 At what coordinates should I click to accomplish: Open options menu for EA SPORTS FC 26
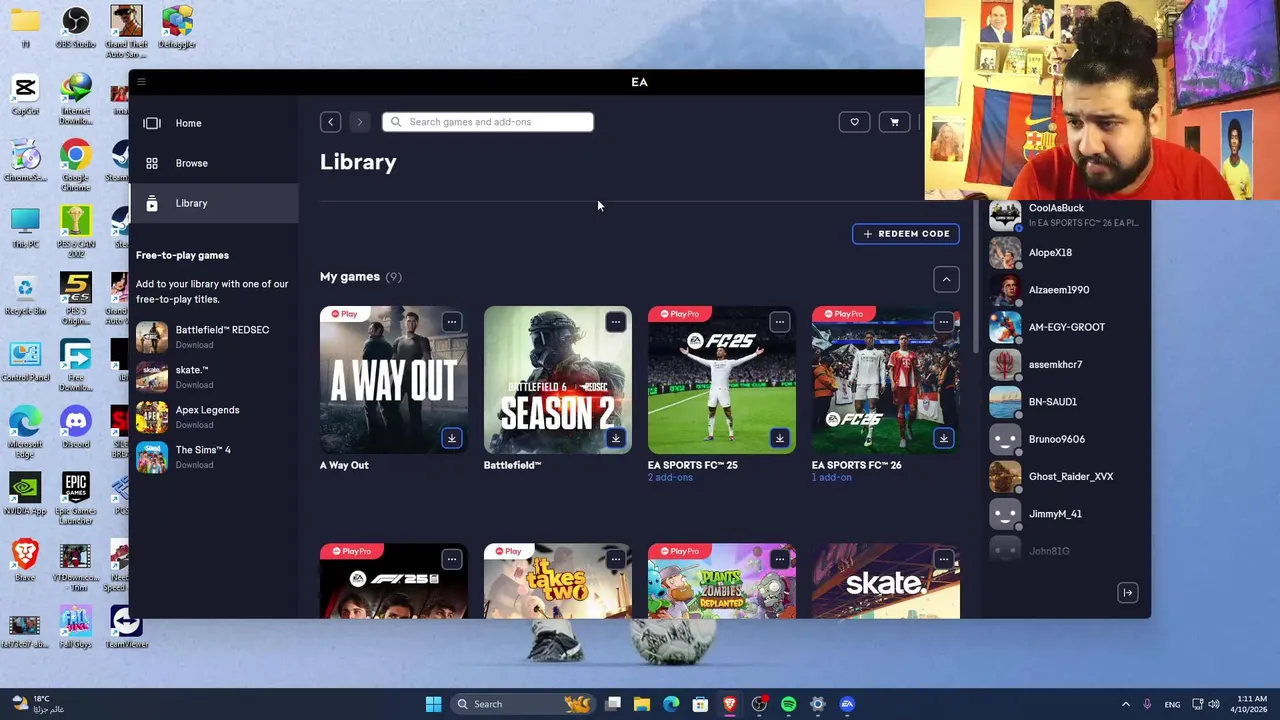pos(944,322)
